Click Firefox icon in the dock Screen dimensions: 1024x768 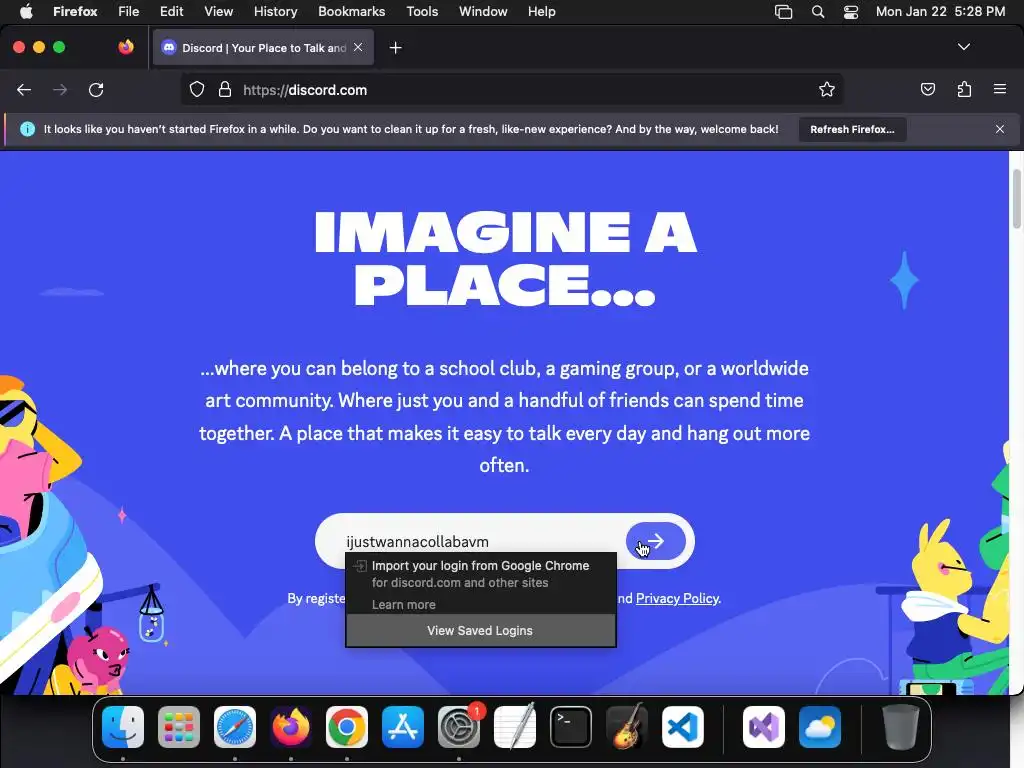pyautogui.click(x=291, y=727)
